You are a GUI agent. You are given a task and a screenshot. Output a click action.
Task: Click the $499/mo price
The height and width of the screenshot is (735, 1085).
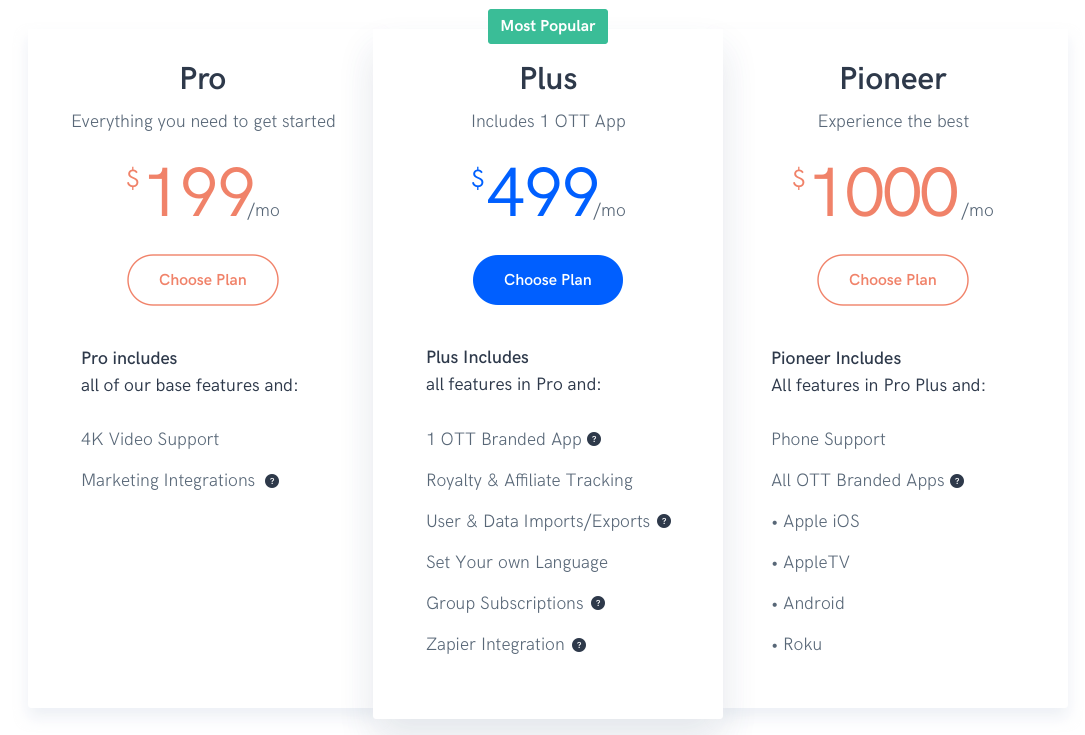click(548, 192)
